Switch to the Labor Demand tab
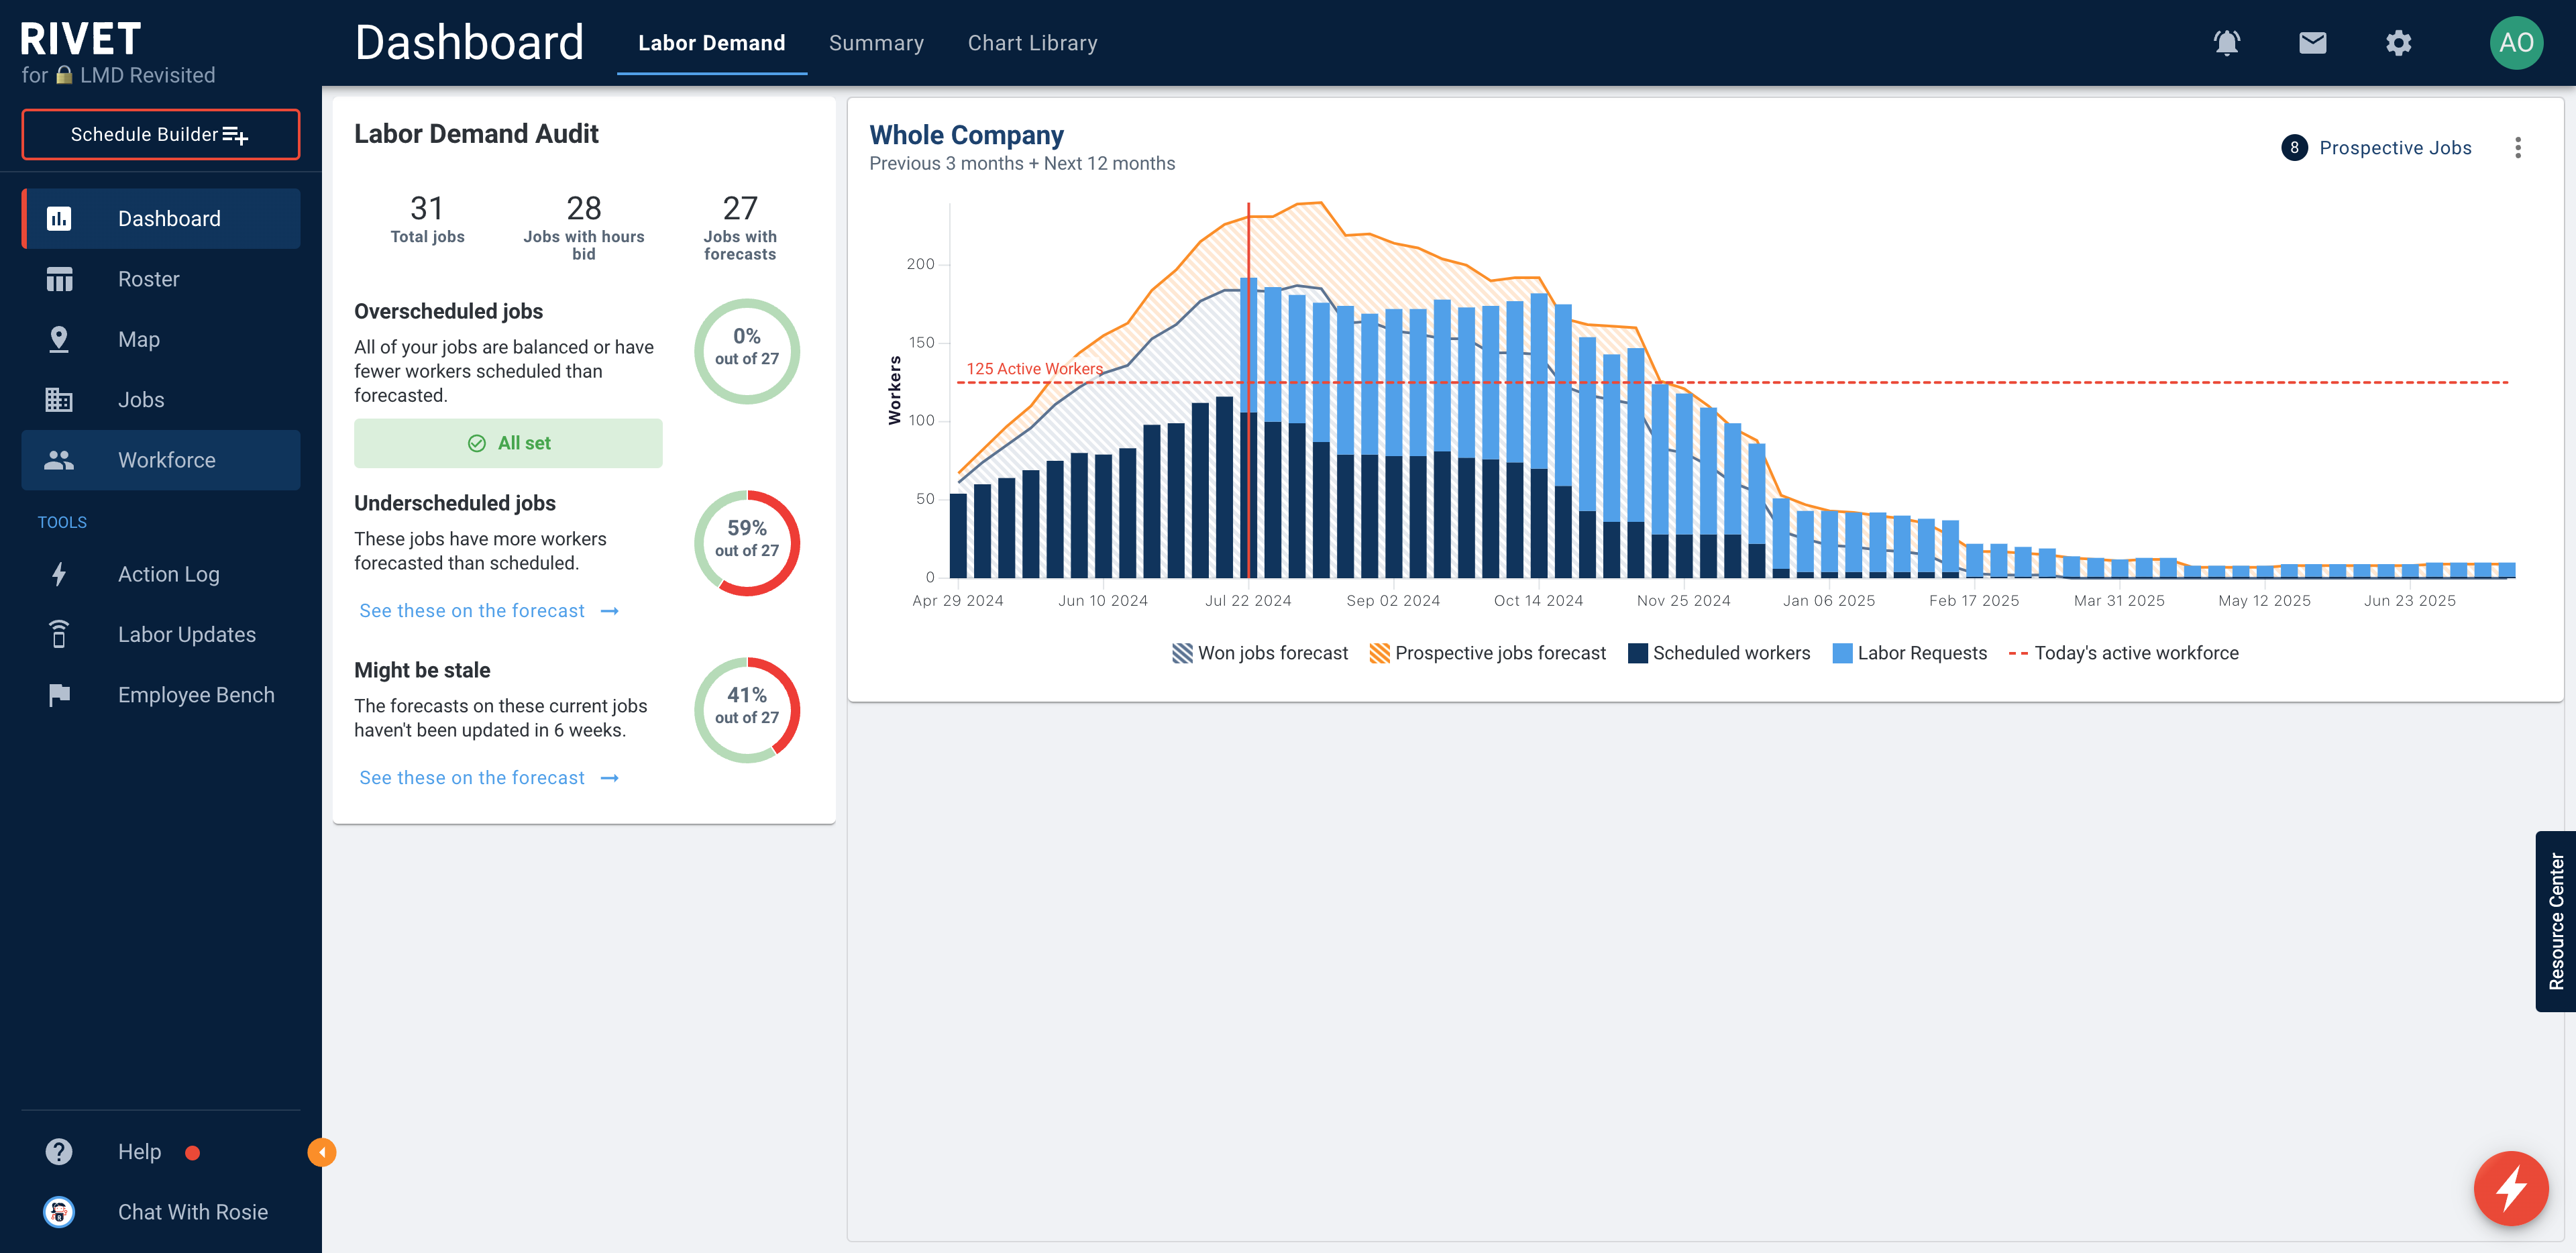This screenshot has height=1253, width=2576. 711,43
